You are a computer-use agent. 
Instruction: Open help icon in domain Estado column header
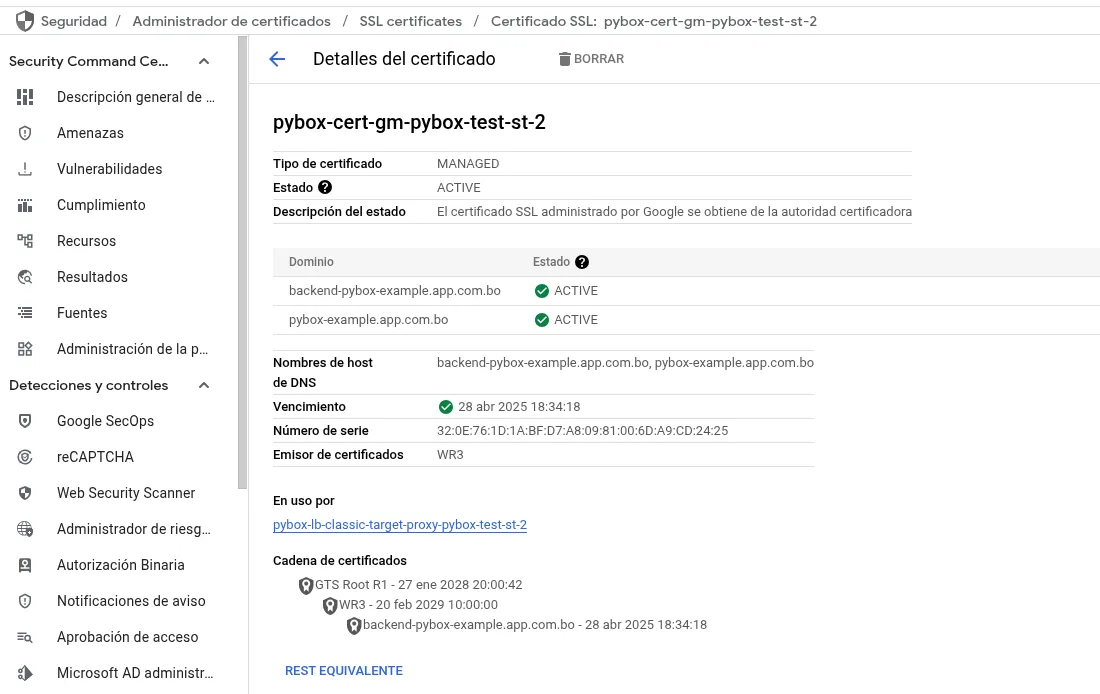(x=582, y=262)
